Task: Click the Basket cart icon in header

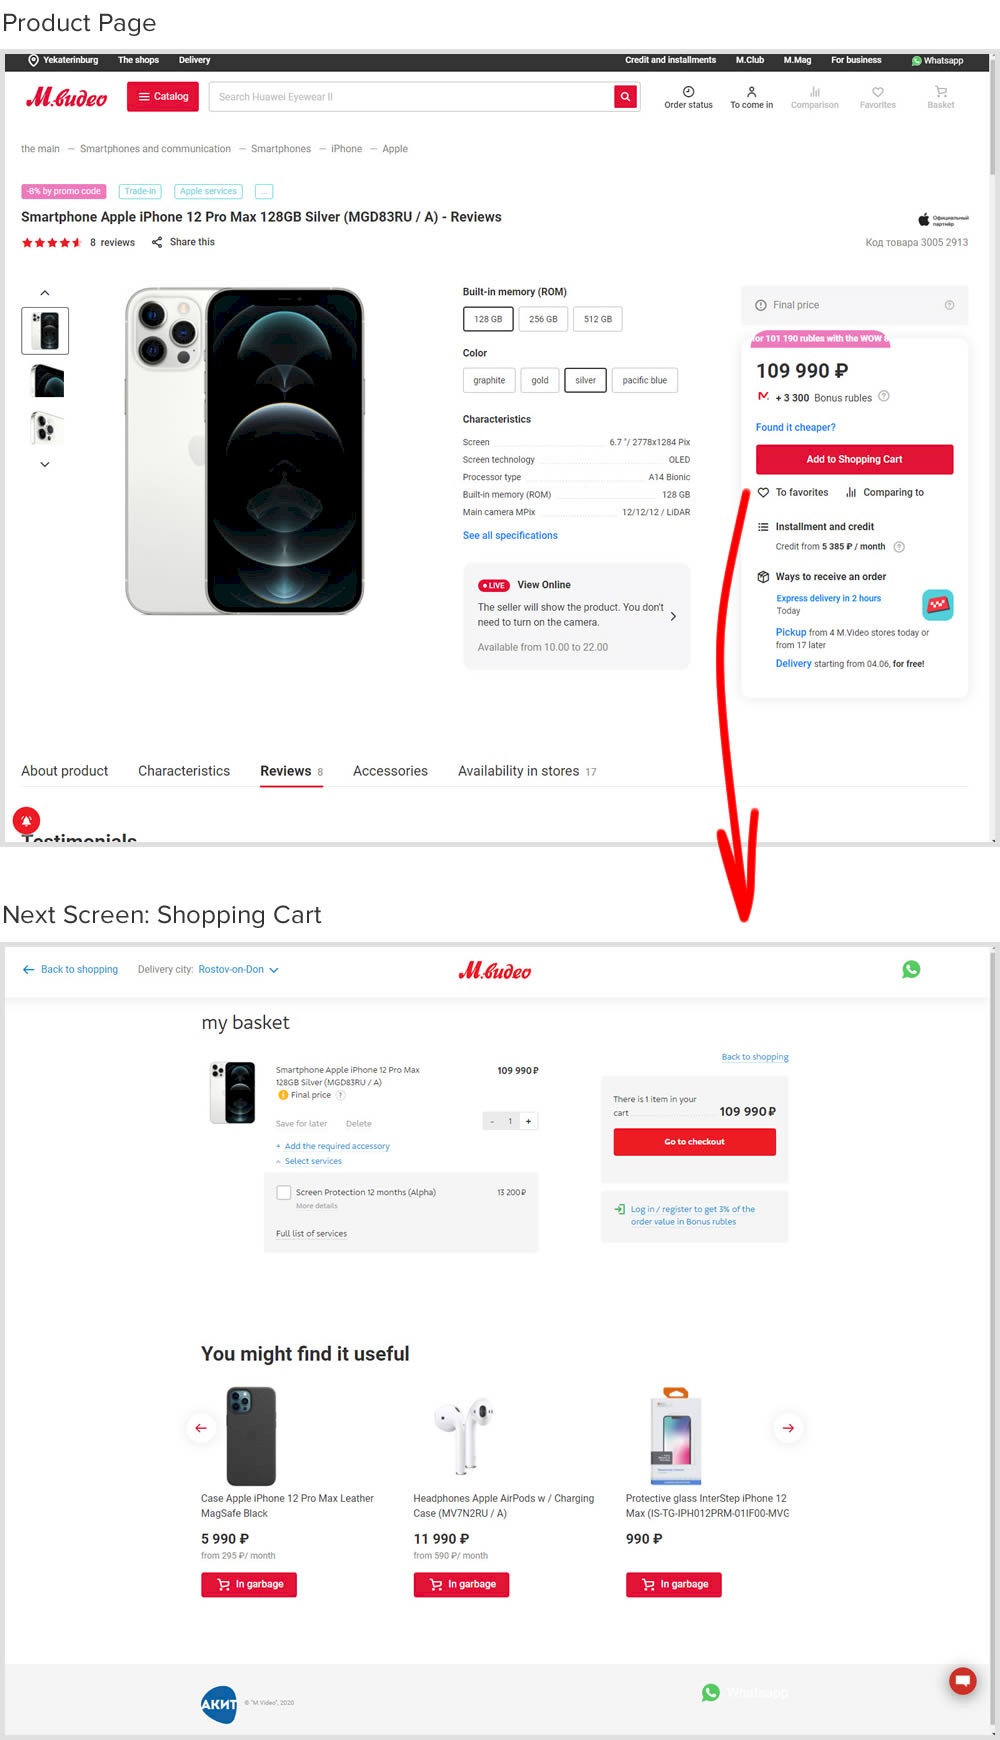Action: 941,92
